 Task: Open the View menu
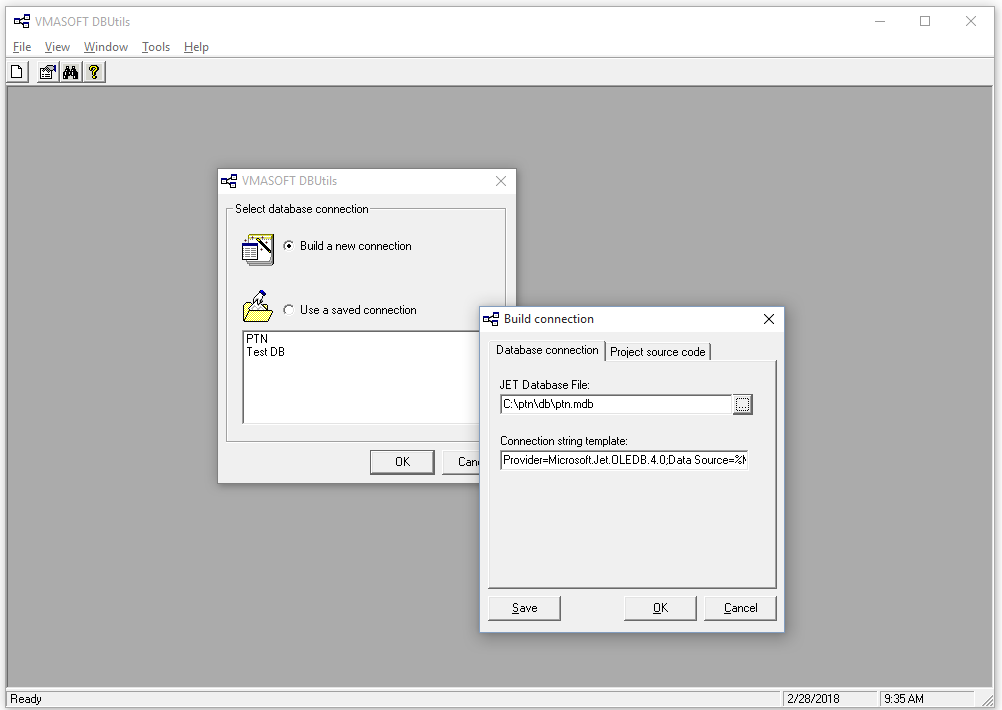click(57, 47)
